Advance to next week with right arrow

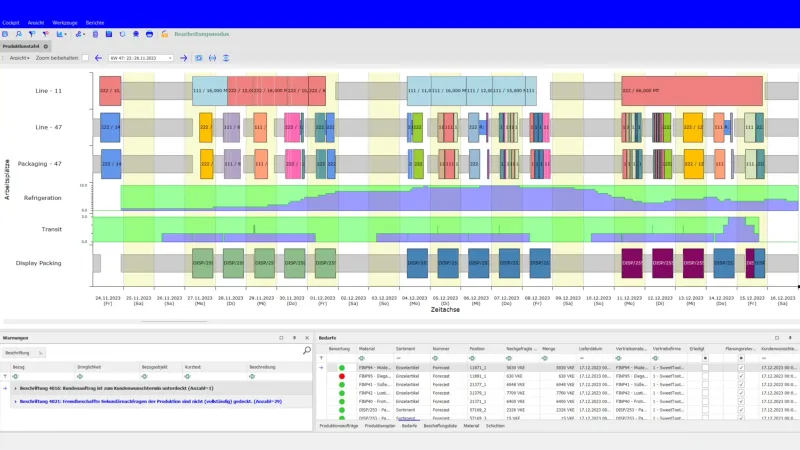[x=183, y=58]
